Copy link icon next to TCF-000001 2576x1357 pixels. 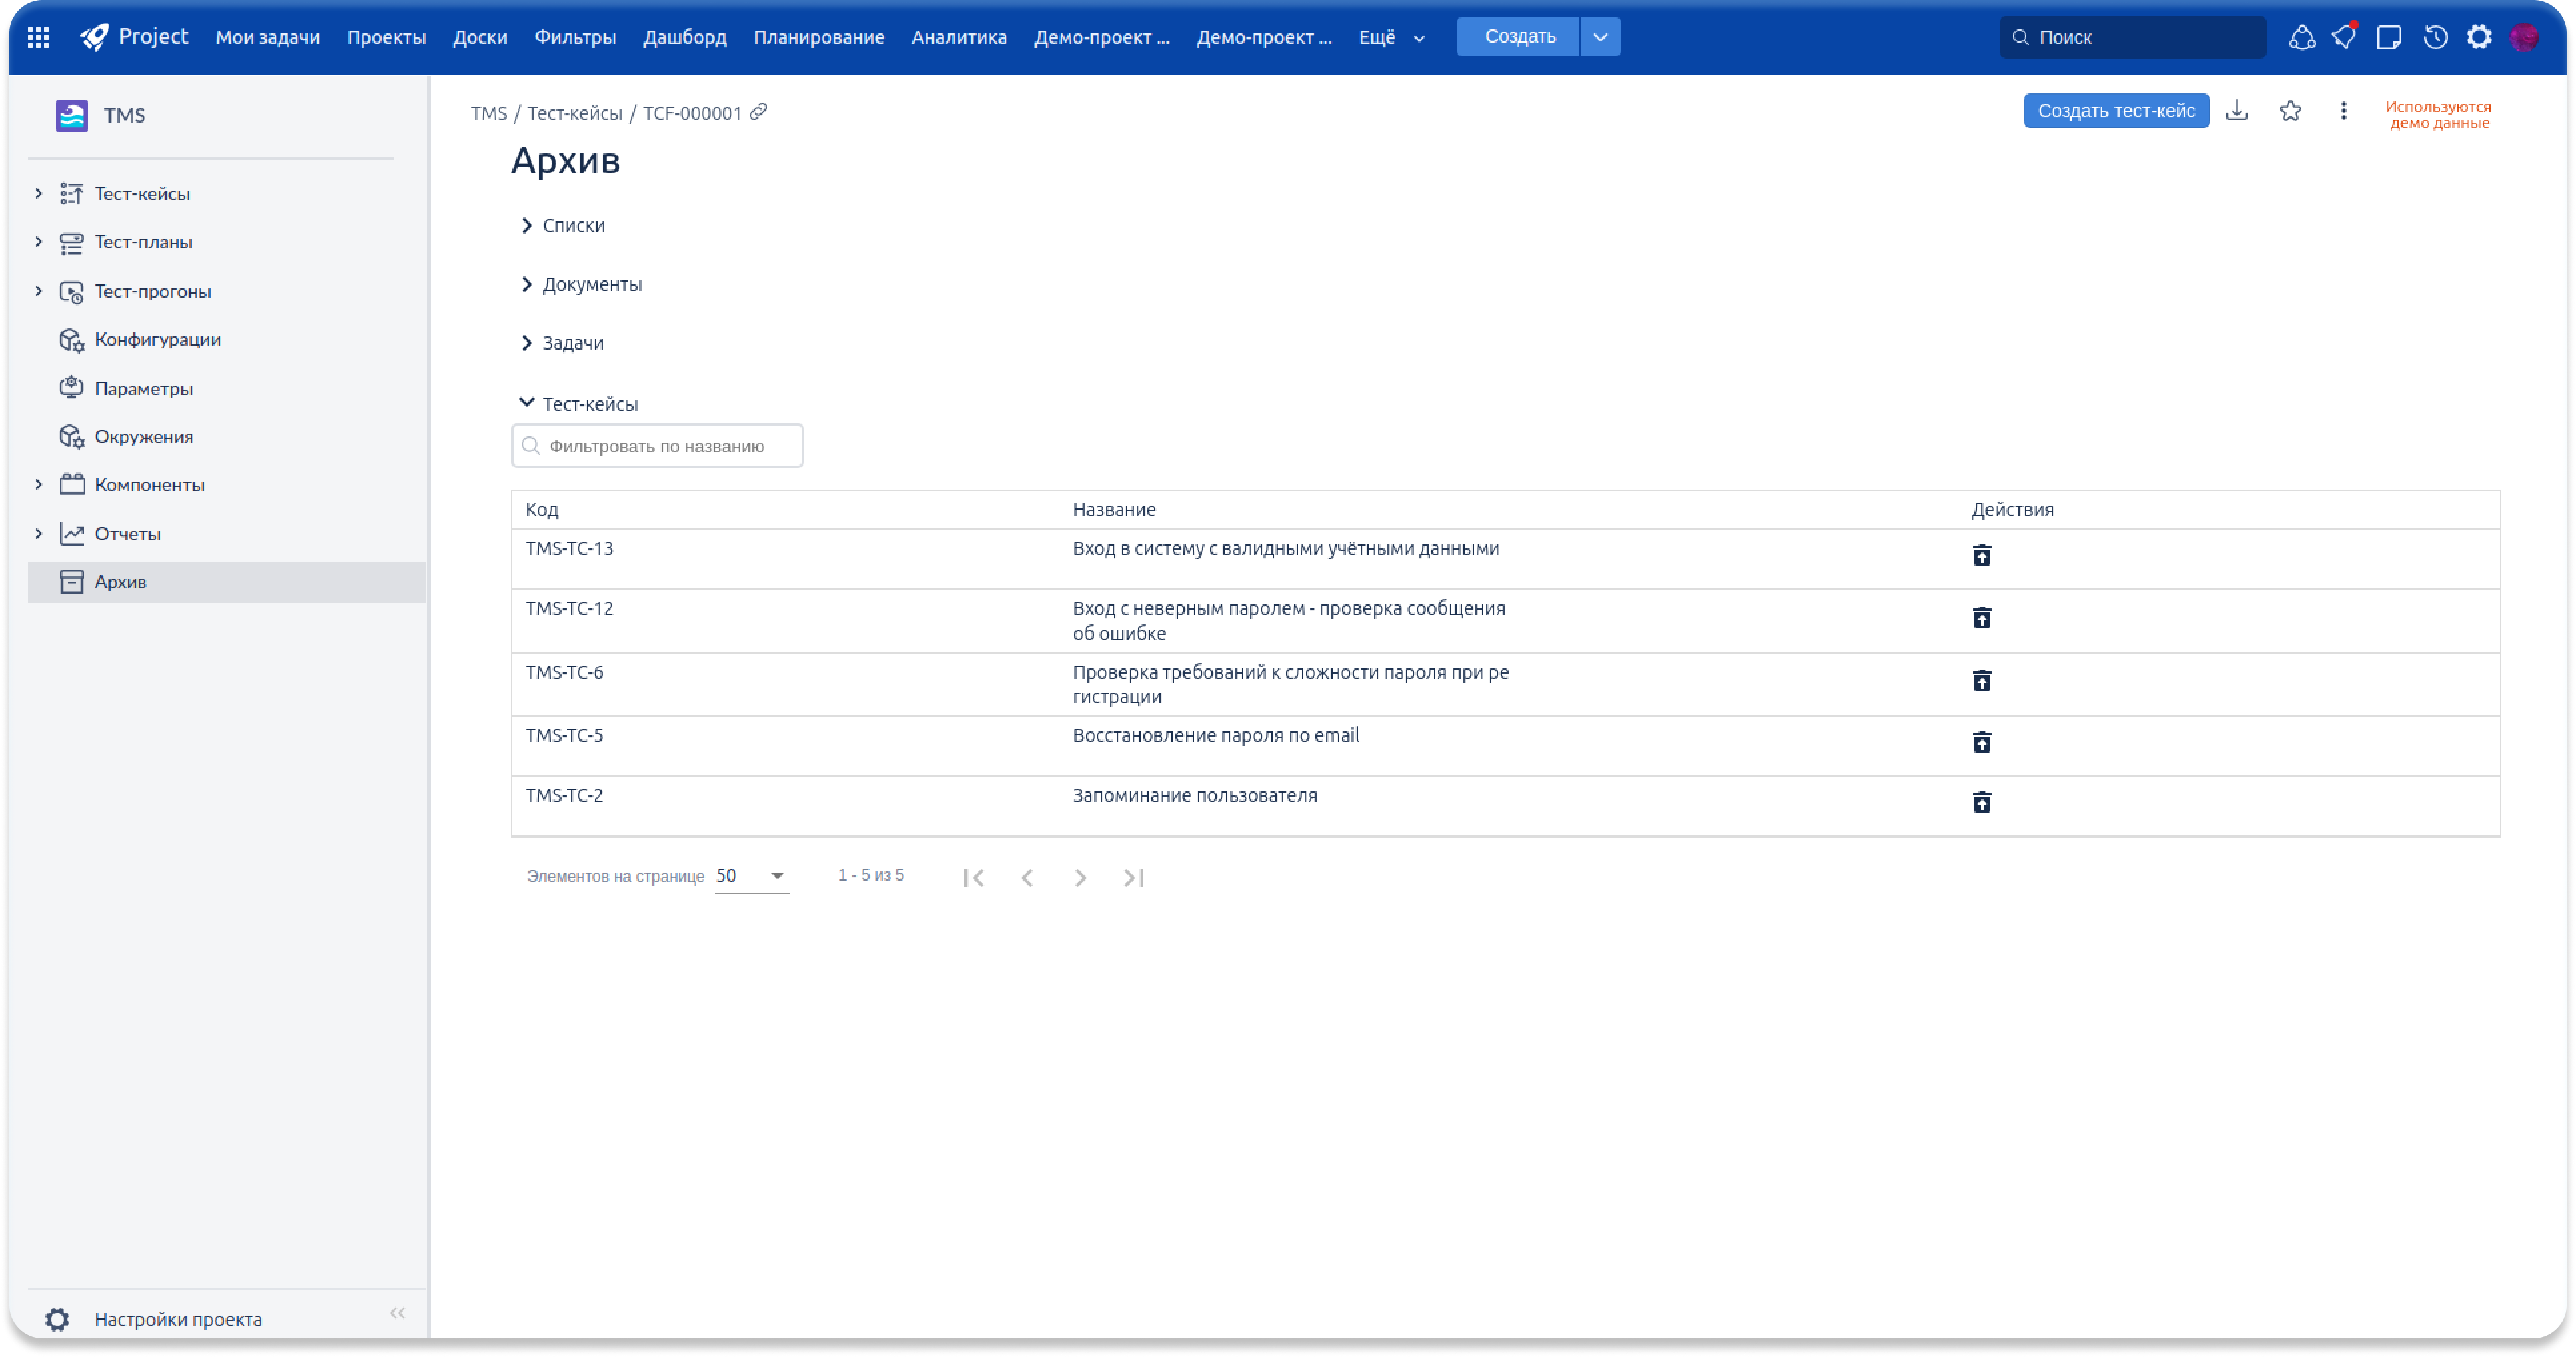(759, 112)
